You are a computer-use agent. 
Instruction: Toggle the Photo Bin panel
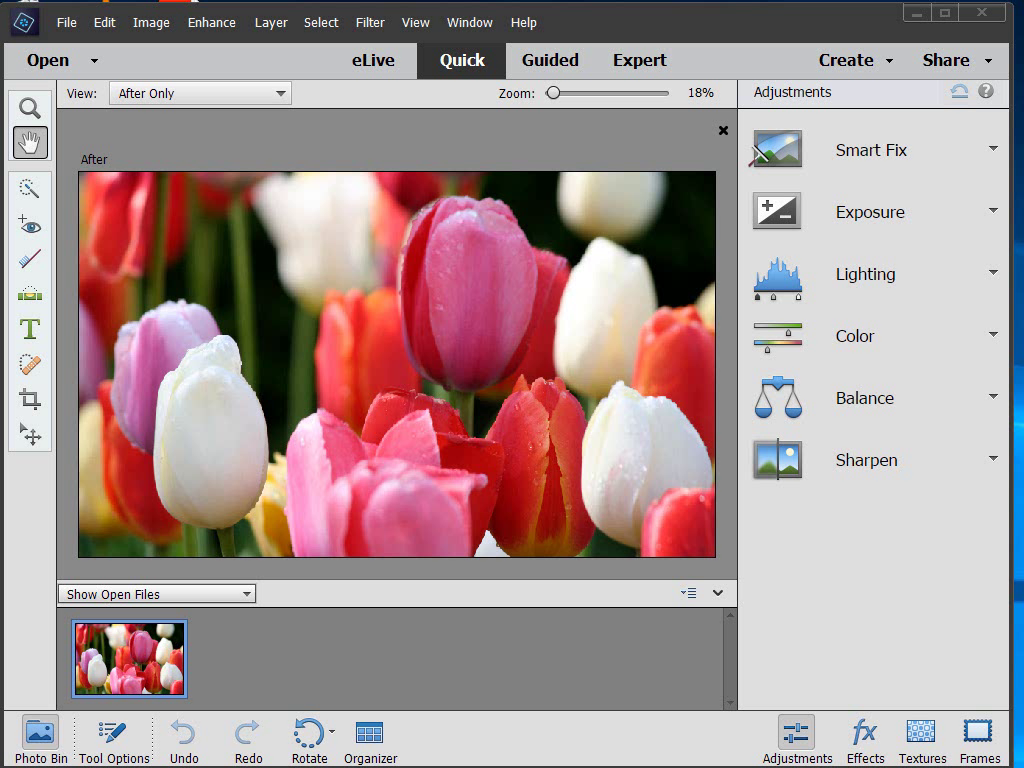pyautogui.click(x=41, y=740)
